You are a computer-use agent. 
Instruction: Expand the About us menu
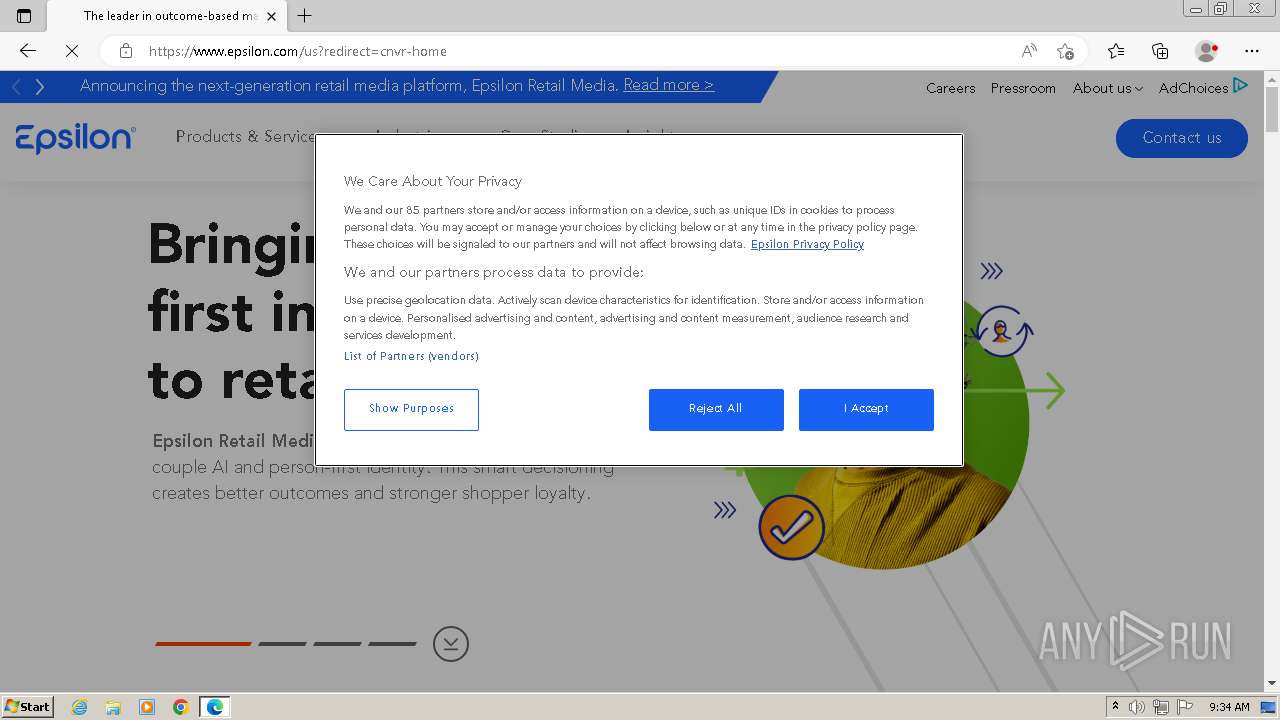coord(1107,88)
